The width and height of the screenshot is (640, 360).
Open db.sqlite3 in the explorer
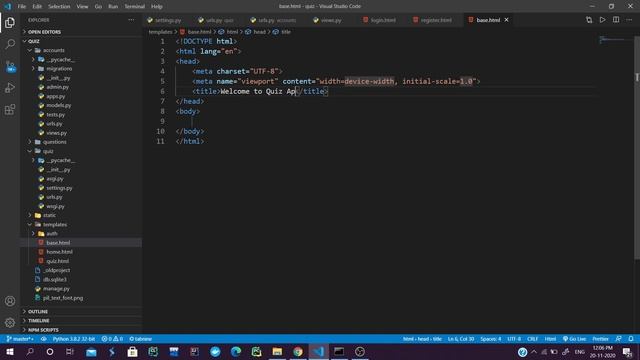point(82,279)
